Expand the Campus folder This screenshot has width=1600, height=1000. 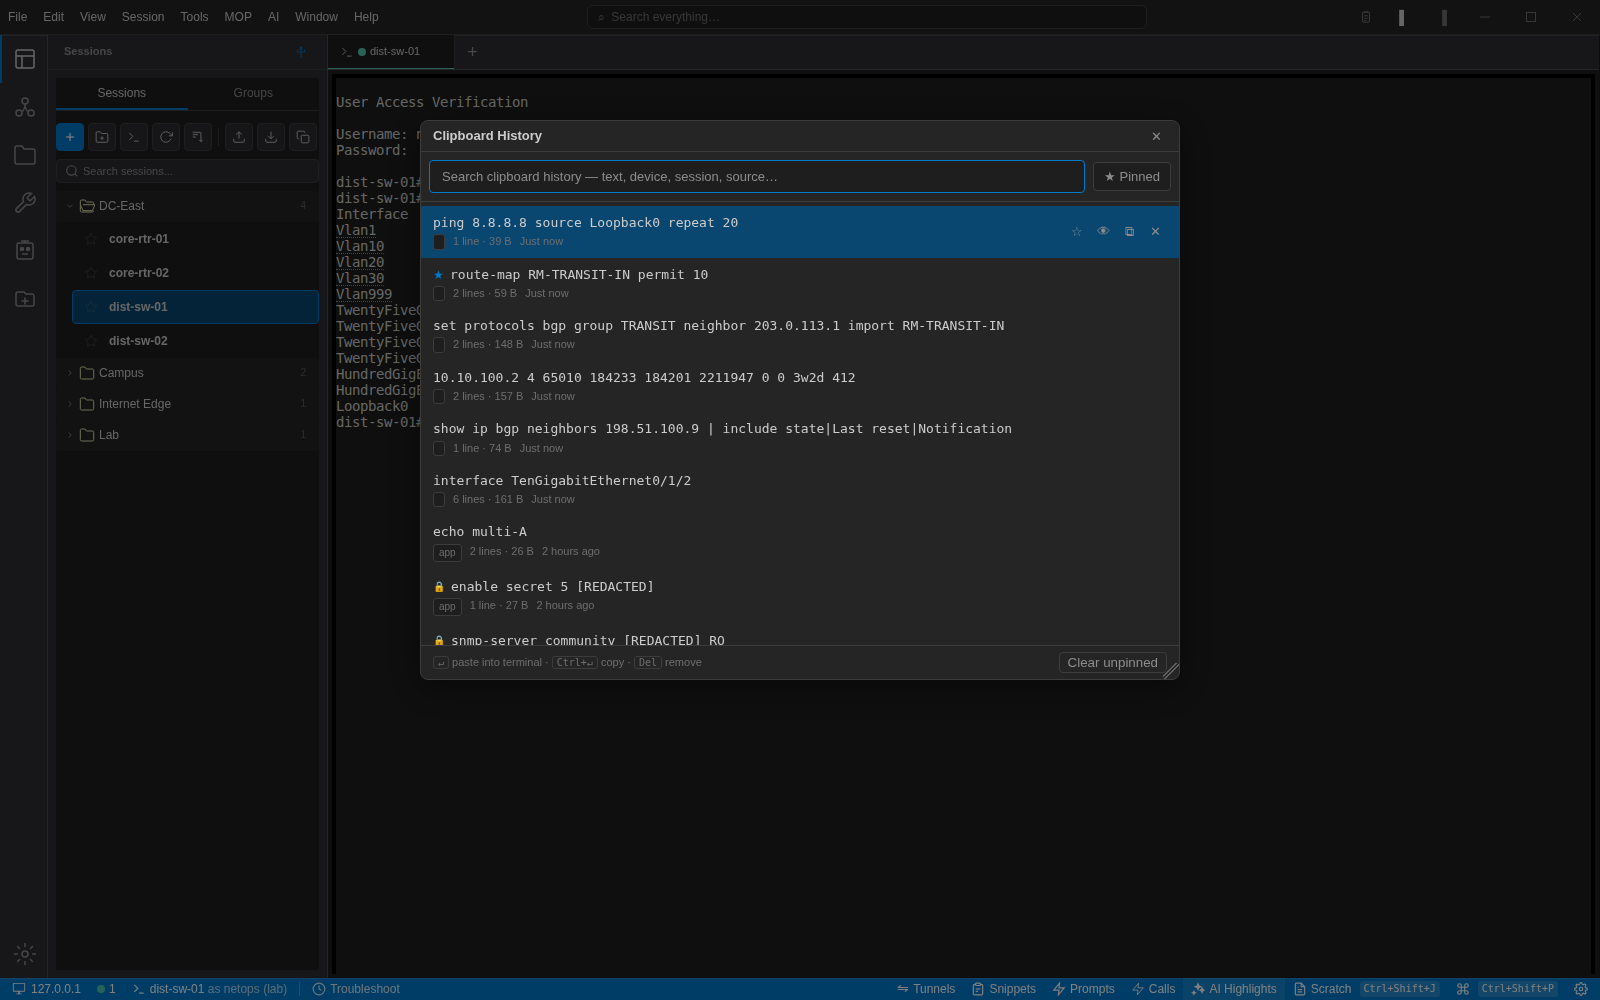70,373
